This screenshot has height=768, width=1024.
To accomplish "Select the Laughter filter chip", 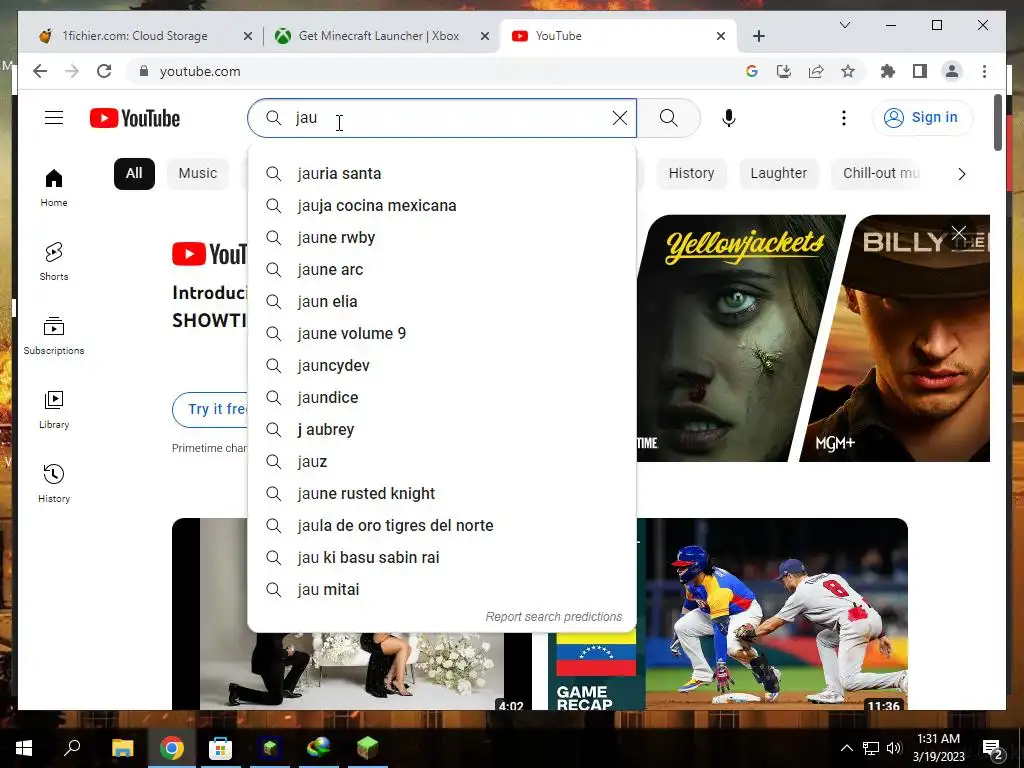I will (x=778, y=174).
